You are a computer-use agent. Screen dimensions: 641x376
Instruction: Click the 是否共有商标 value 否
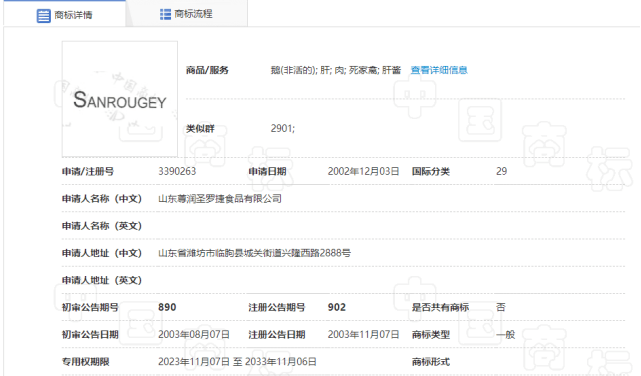(x=501, y=307)
